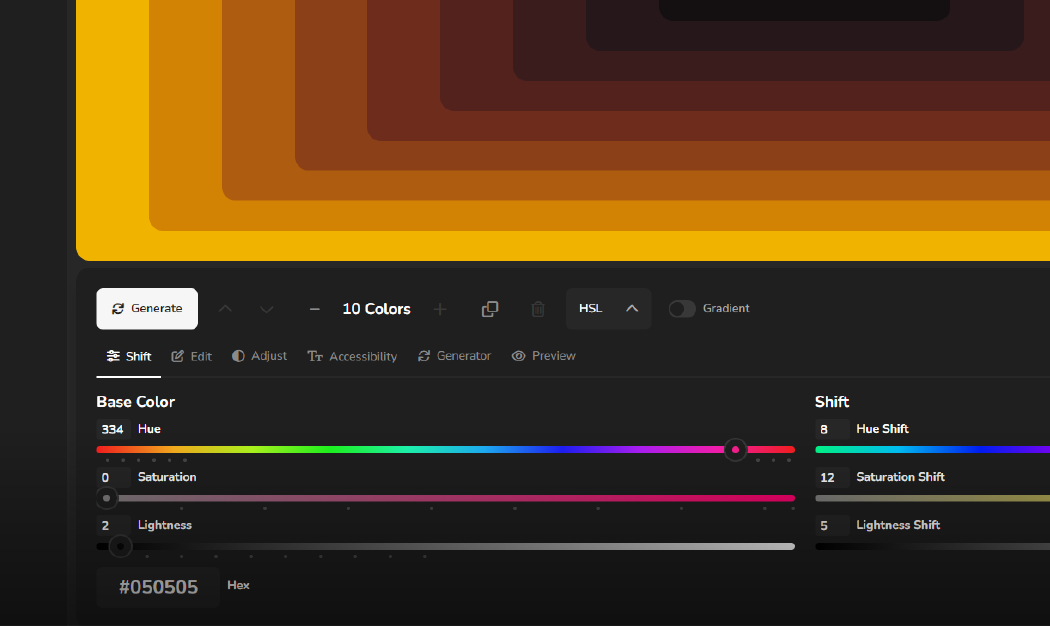Click the Hex field showing #050505
Viewport: 1050px width, 626px height.
click(158, 587)
